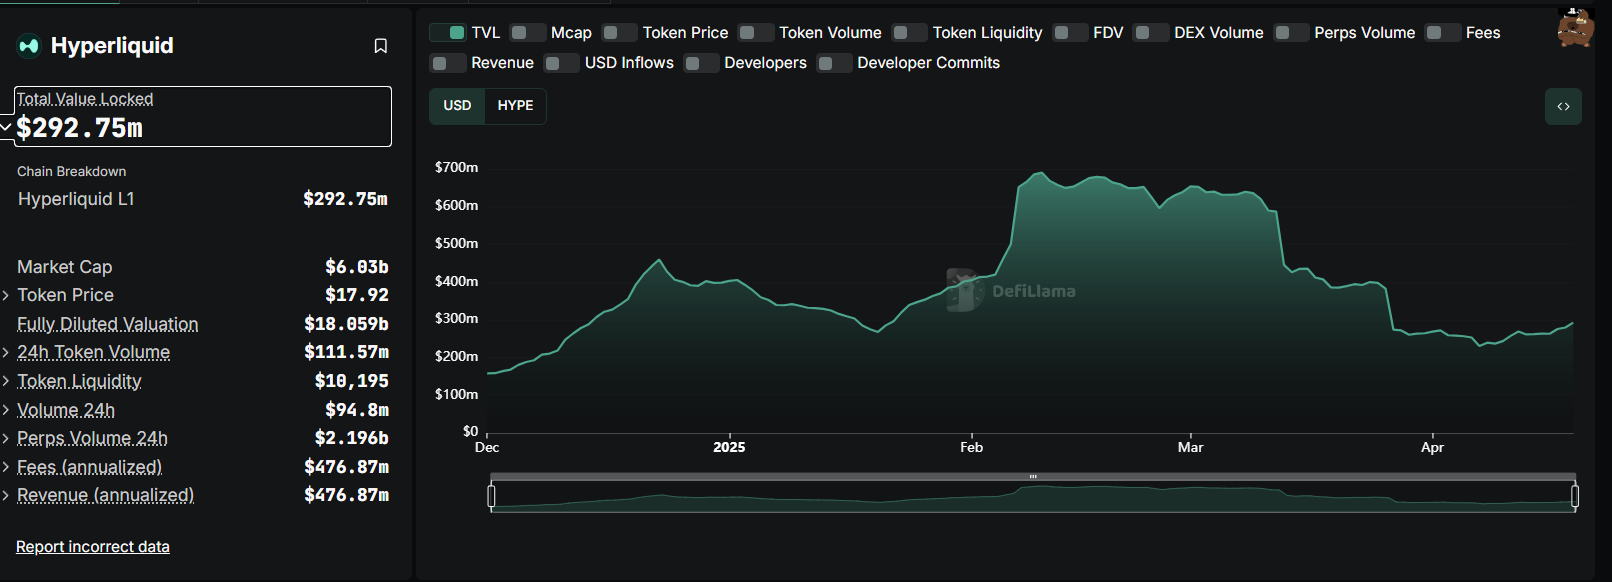Enable the Developer Commits toggle
Viewport: 1612px width, 582px height.
tap(834, 63)
